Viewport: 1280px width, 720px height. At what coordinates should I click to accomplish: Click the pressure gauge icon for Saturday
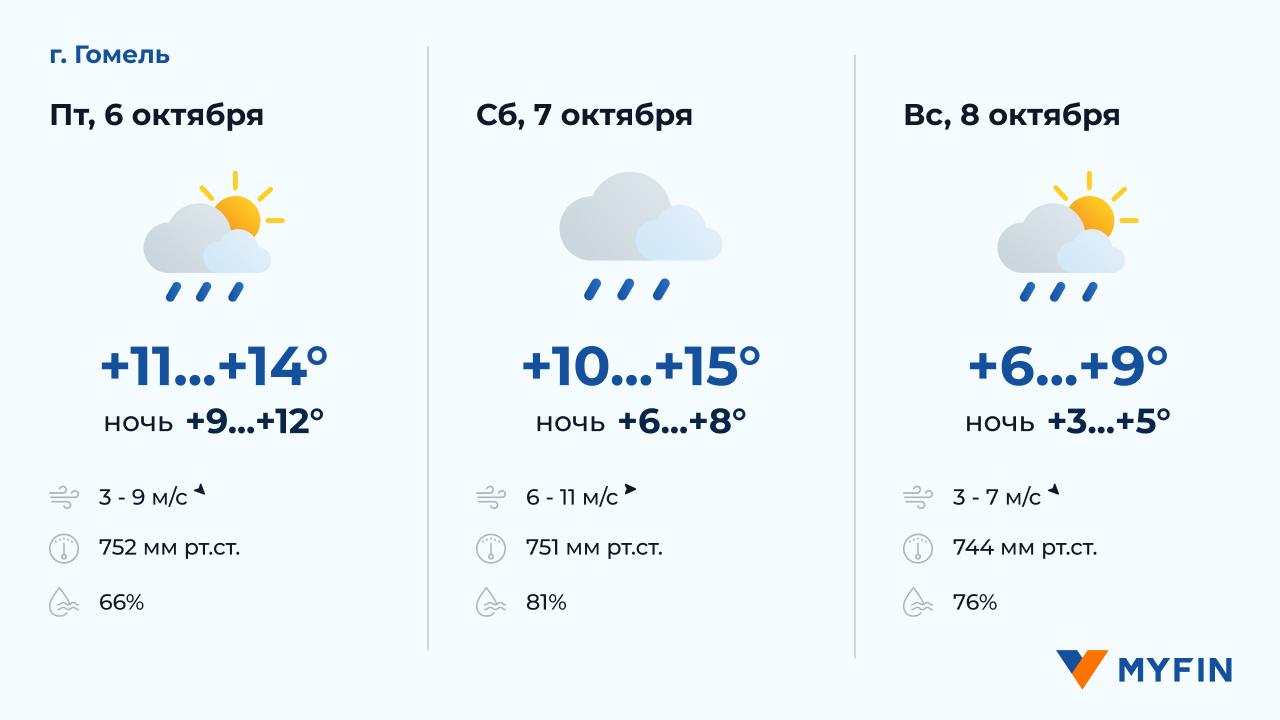(490, 548)
